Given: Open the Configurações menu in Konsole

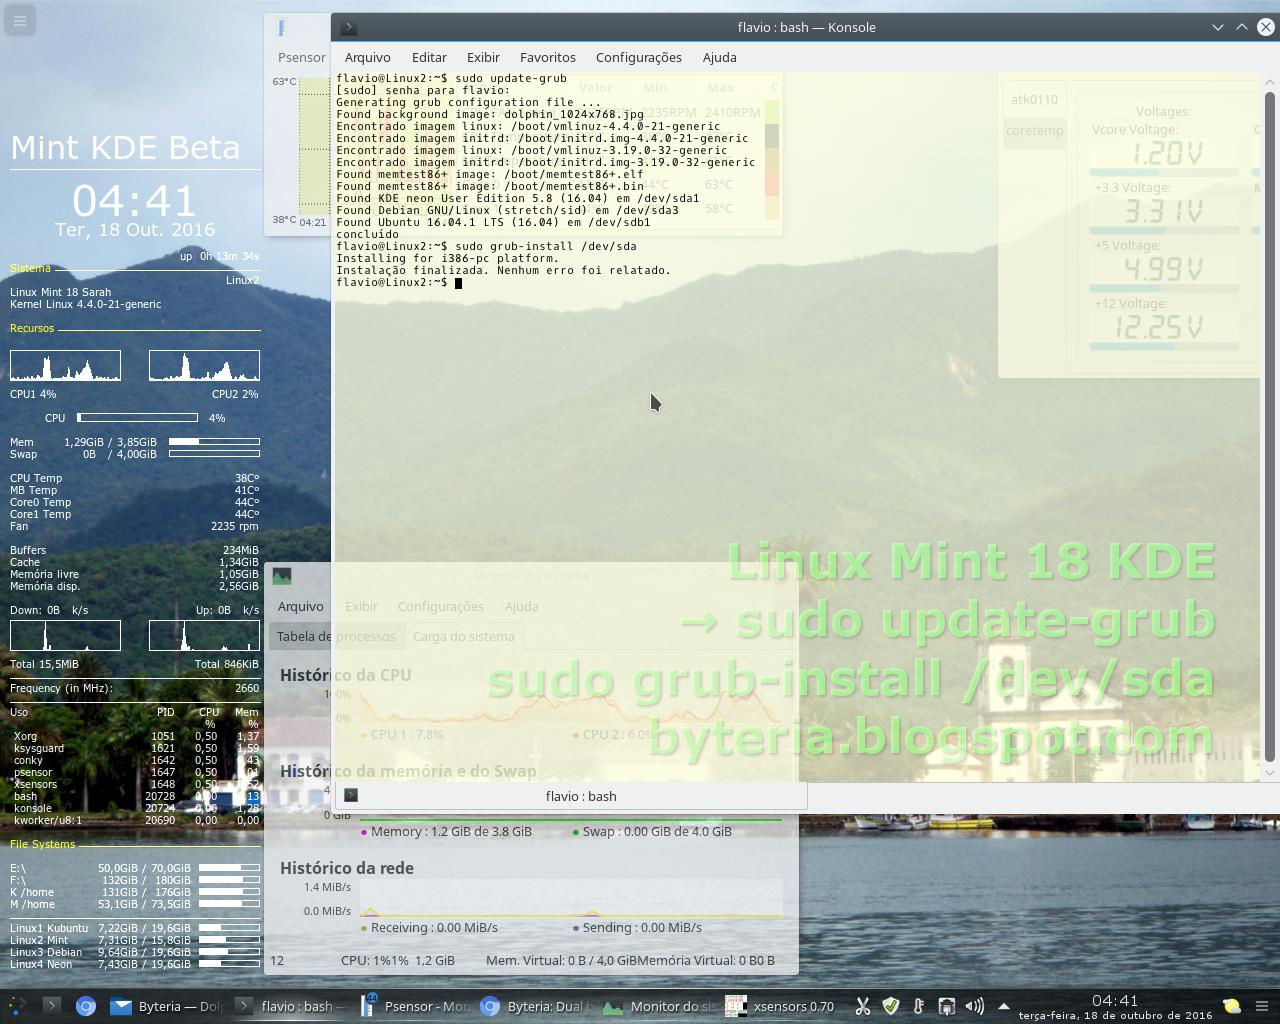Looking at the screenshot, I should [638, 57].
